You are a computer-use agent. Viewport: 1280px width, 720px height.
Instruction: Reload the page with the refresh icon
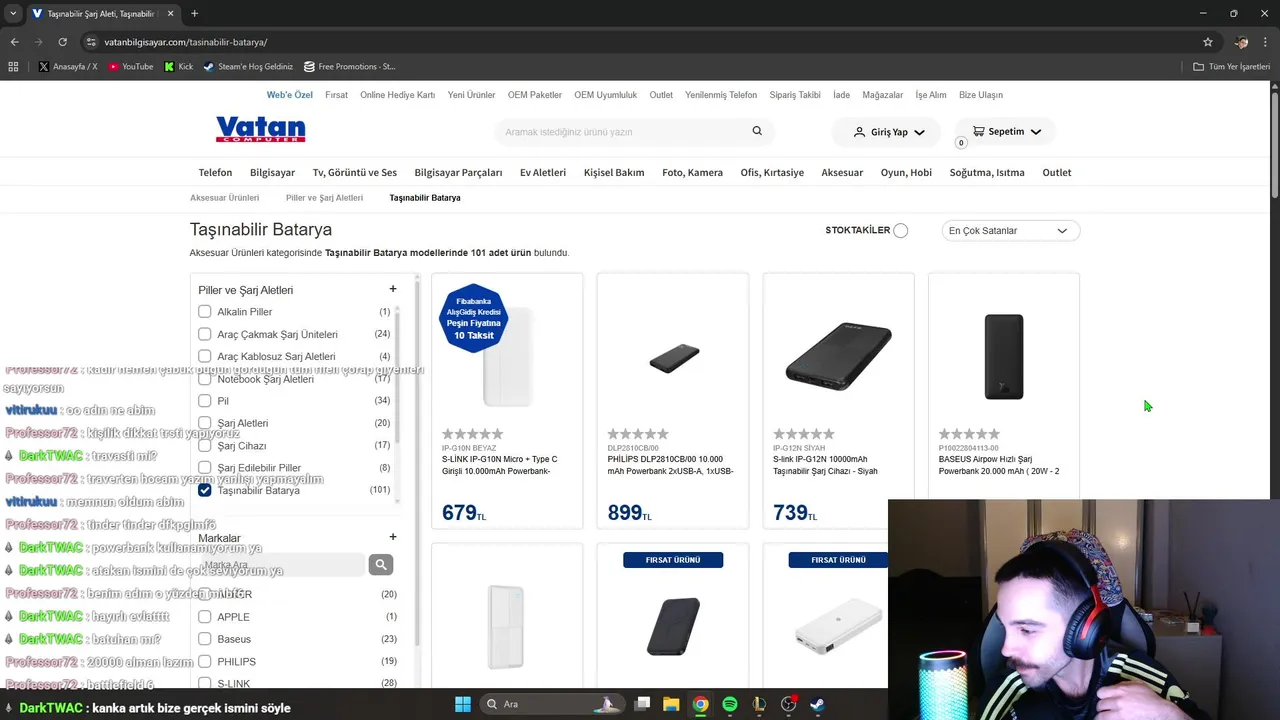62,42
